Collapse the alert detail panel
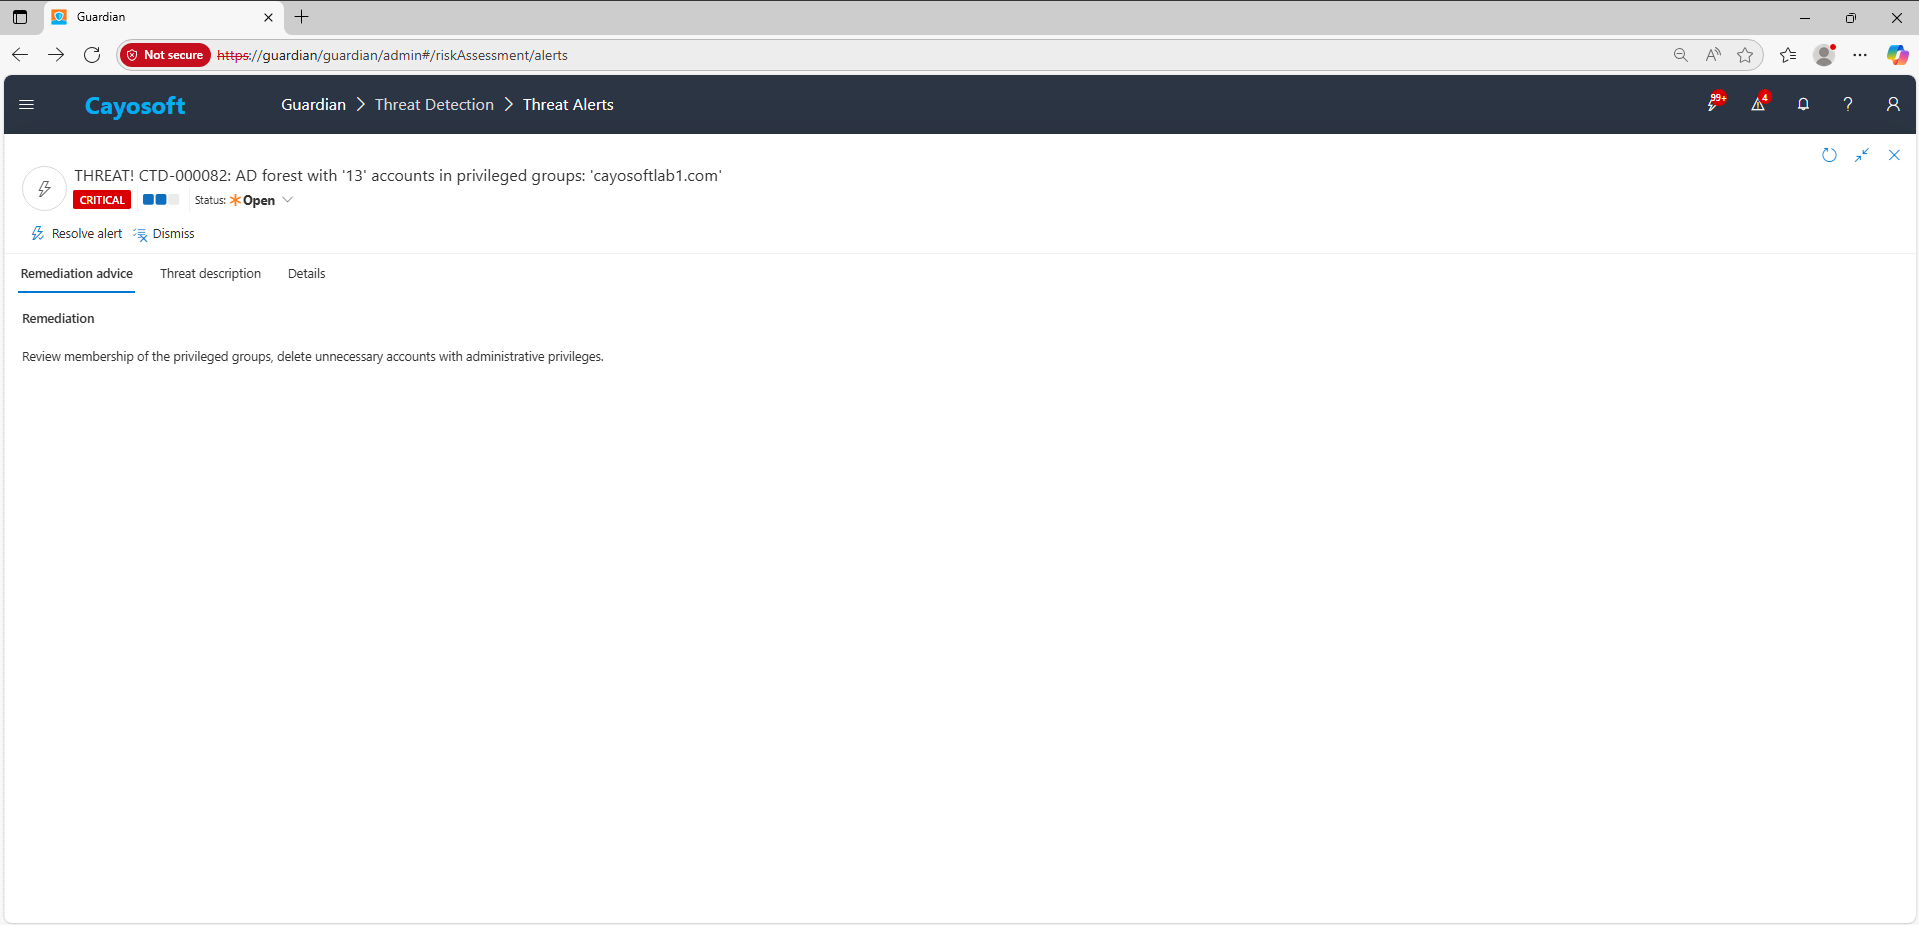This screenshot has width=1919, height=925. pos(1862,155)
